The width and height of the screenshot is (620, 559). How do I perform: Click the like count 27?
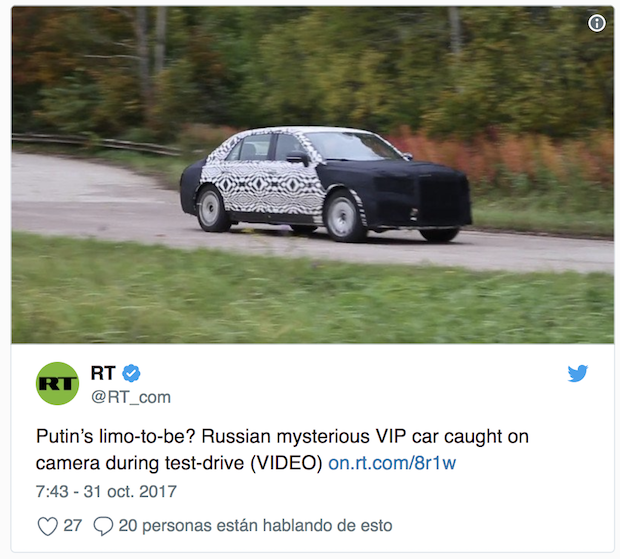coord(72,526)
